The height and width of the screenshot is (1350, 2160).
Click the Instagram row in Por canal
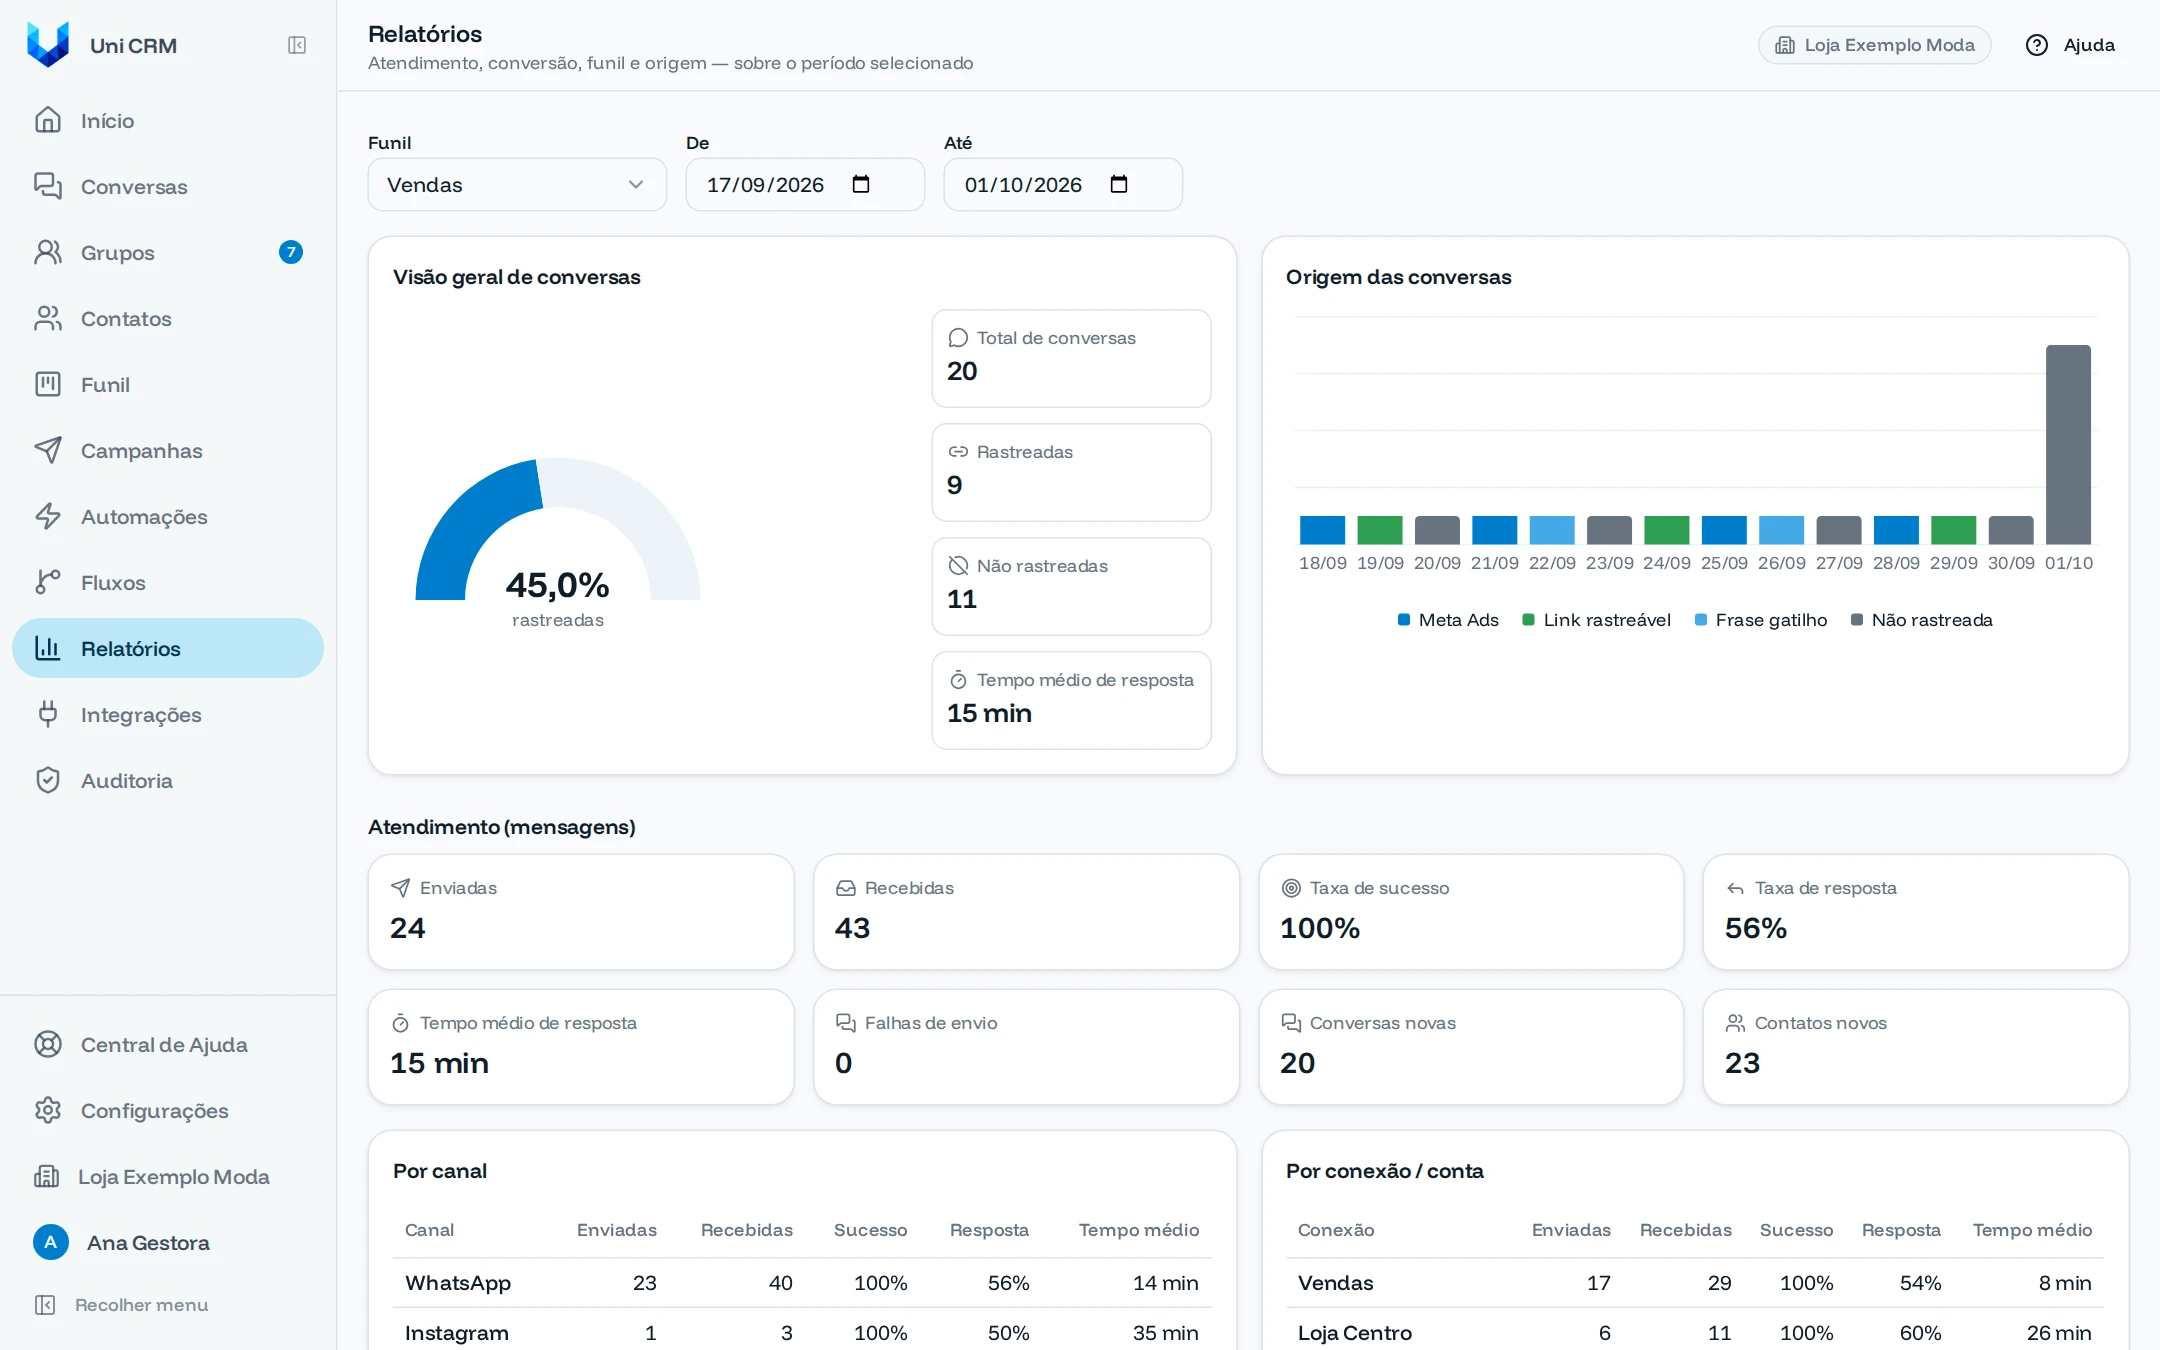(x=802, y=1332)
